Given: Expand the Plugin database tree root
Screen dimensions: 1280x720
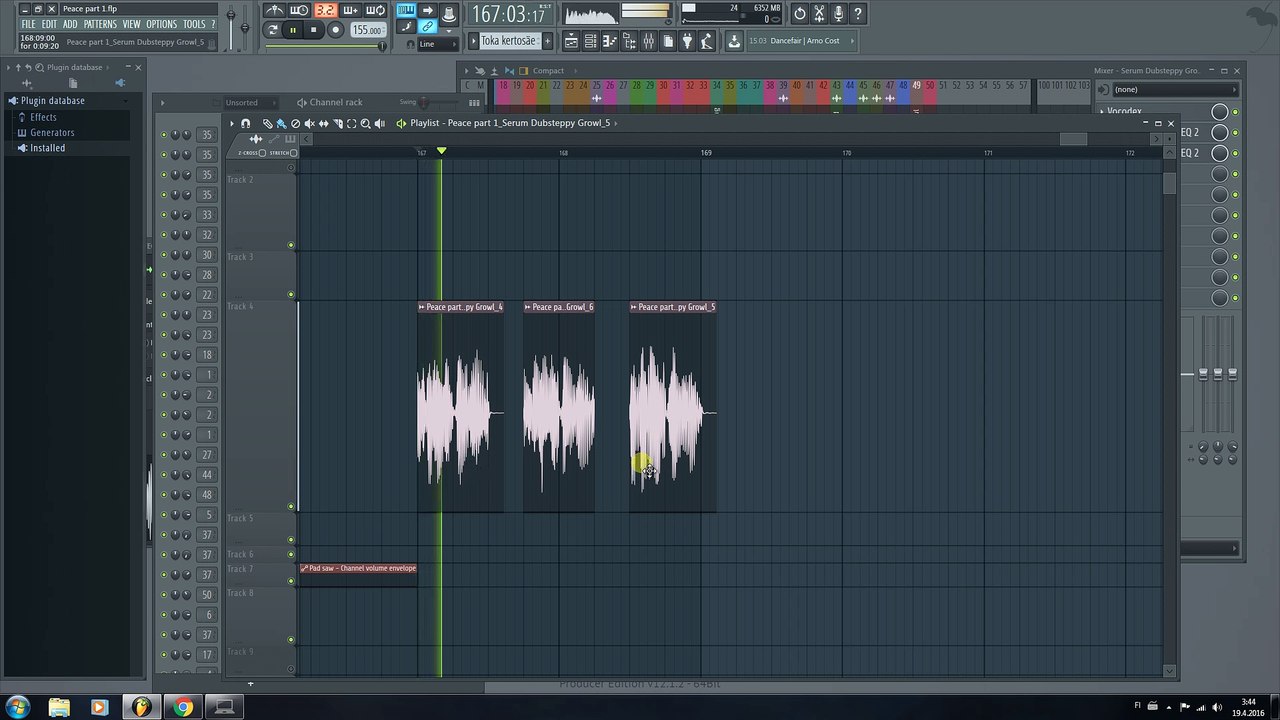Looking at the screenshot, I should tap(53, 100).
